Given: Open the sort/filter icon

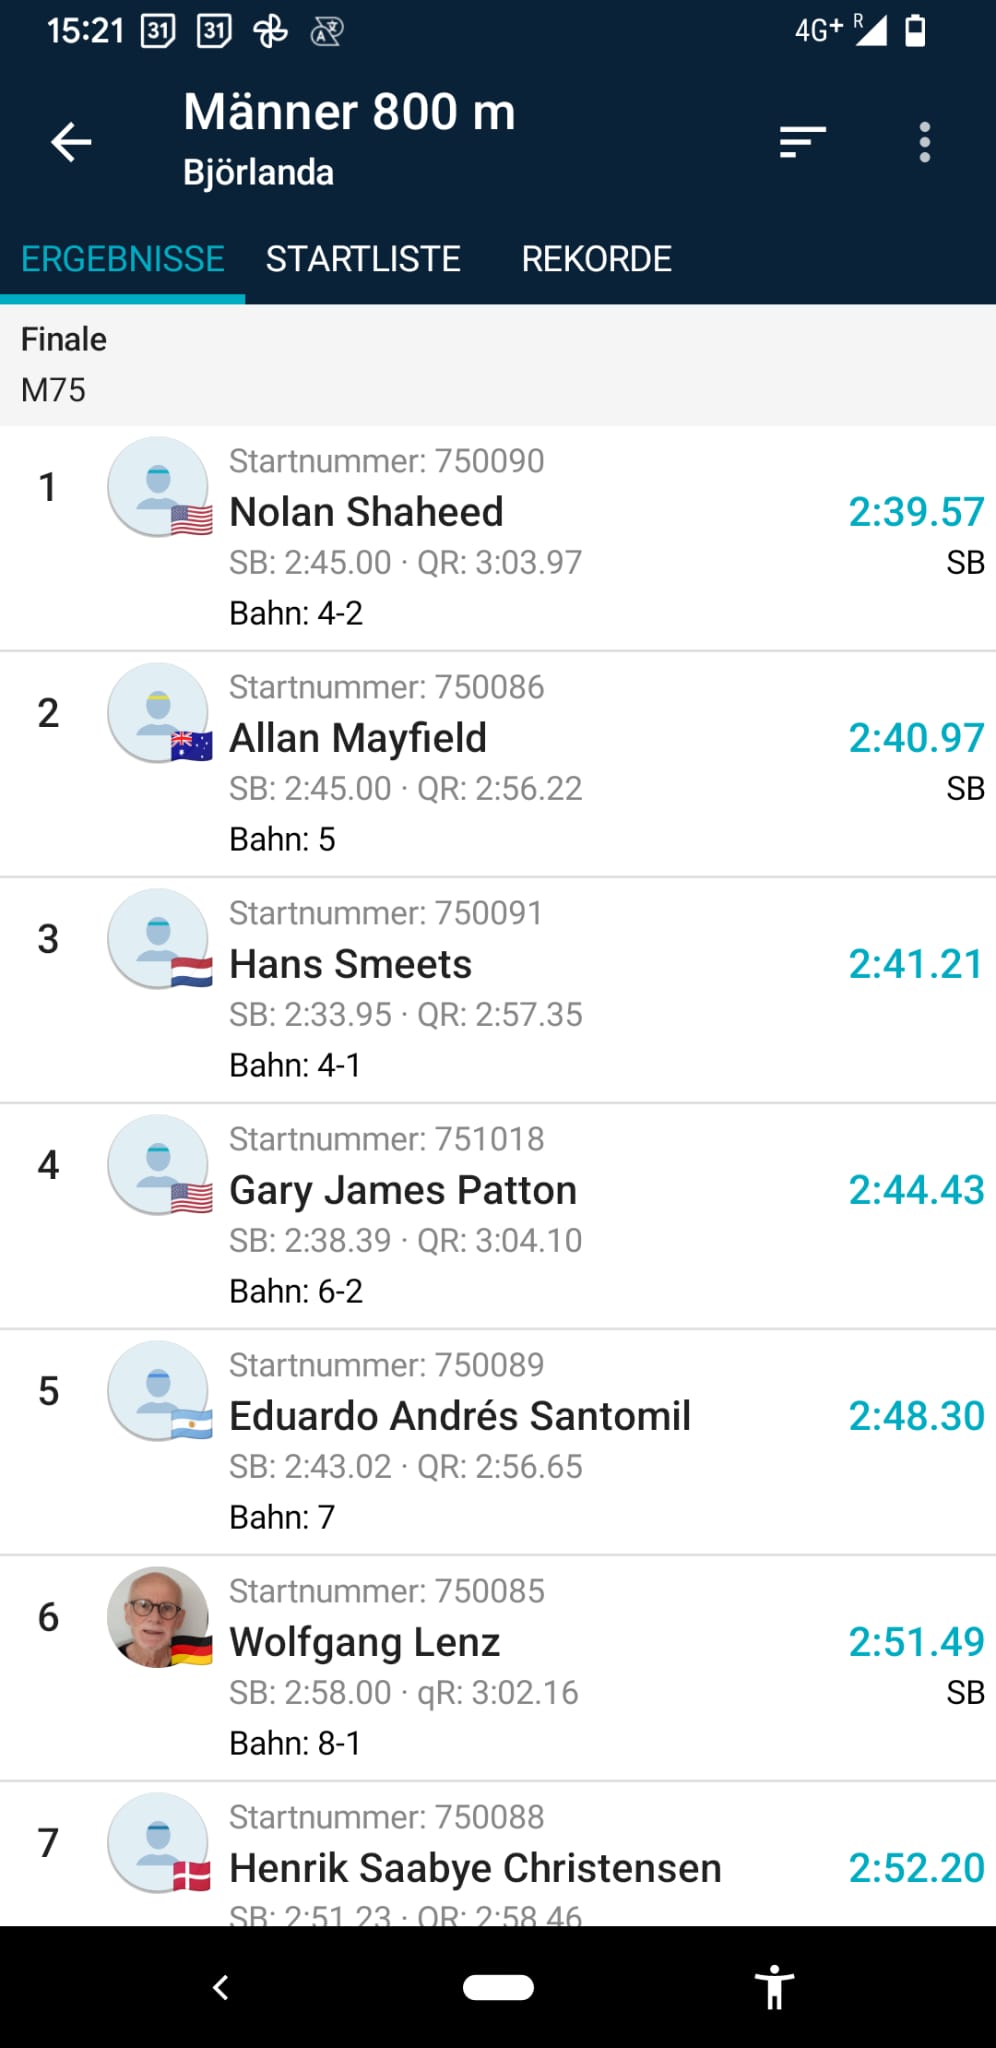Looking at the screenshot, I should click(802, 142).
